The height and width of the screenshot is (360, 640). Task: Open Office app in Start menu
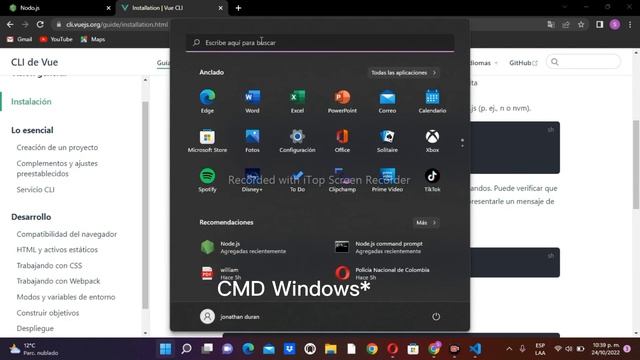342,140
